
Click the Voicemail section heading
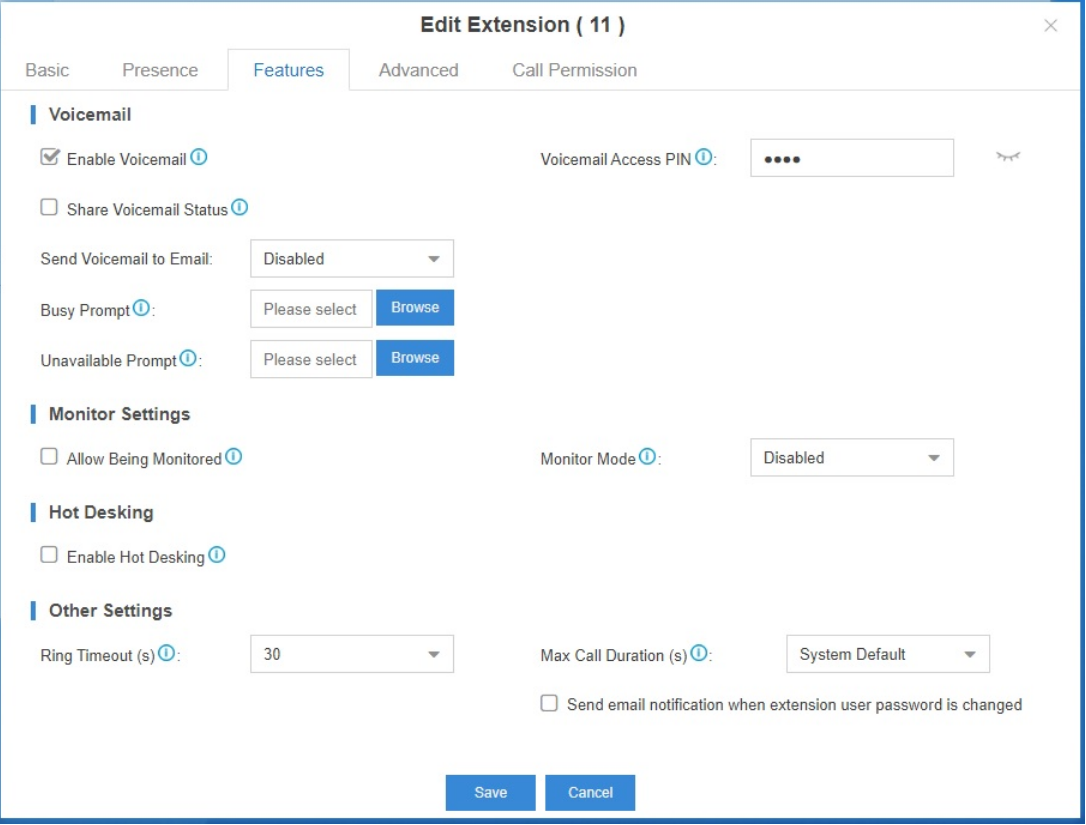pyautogui.click(x=89, y=114)
